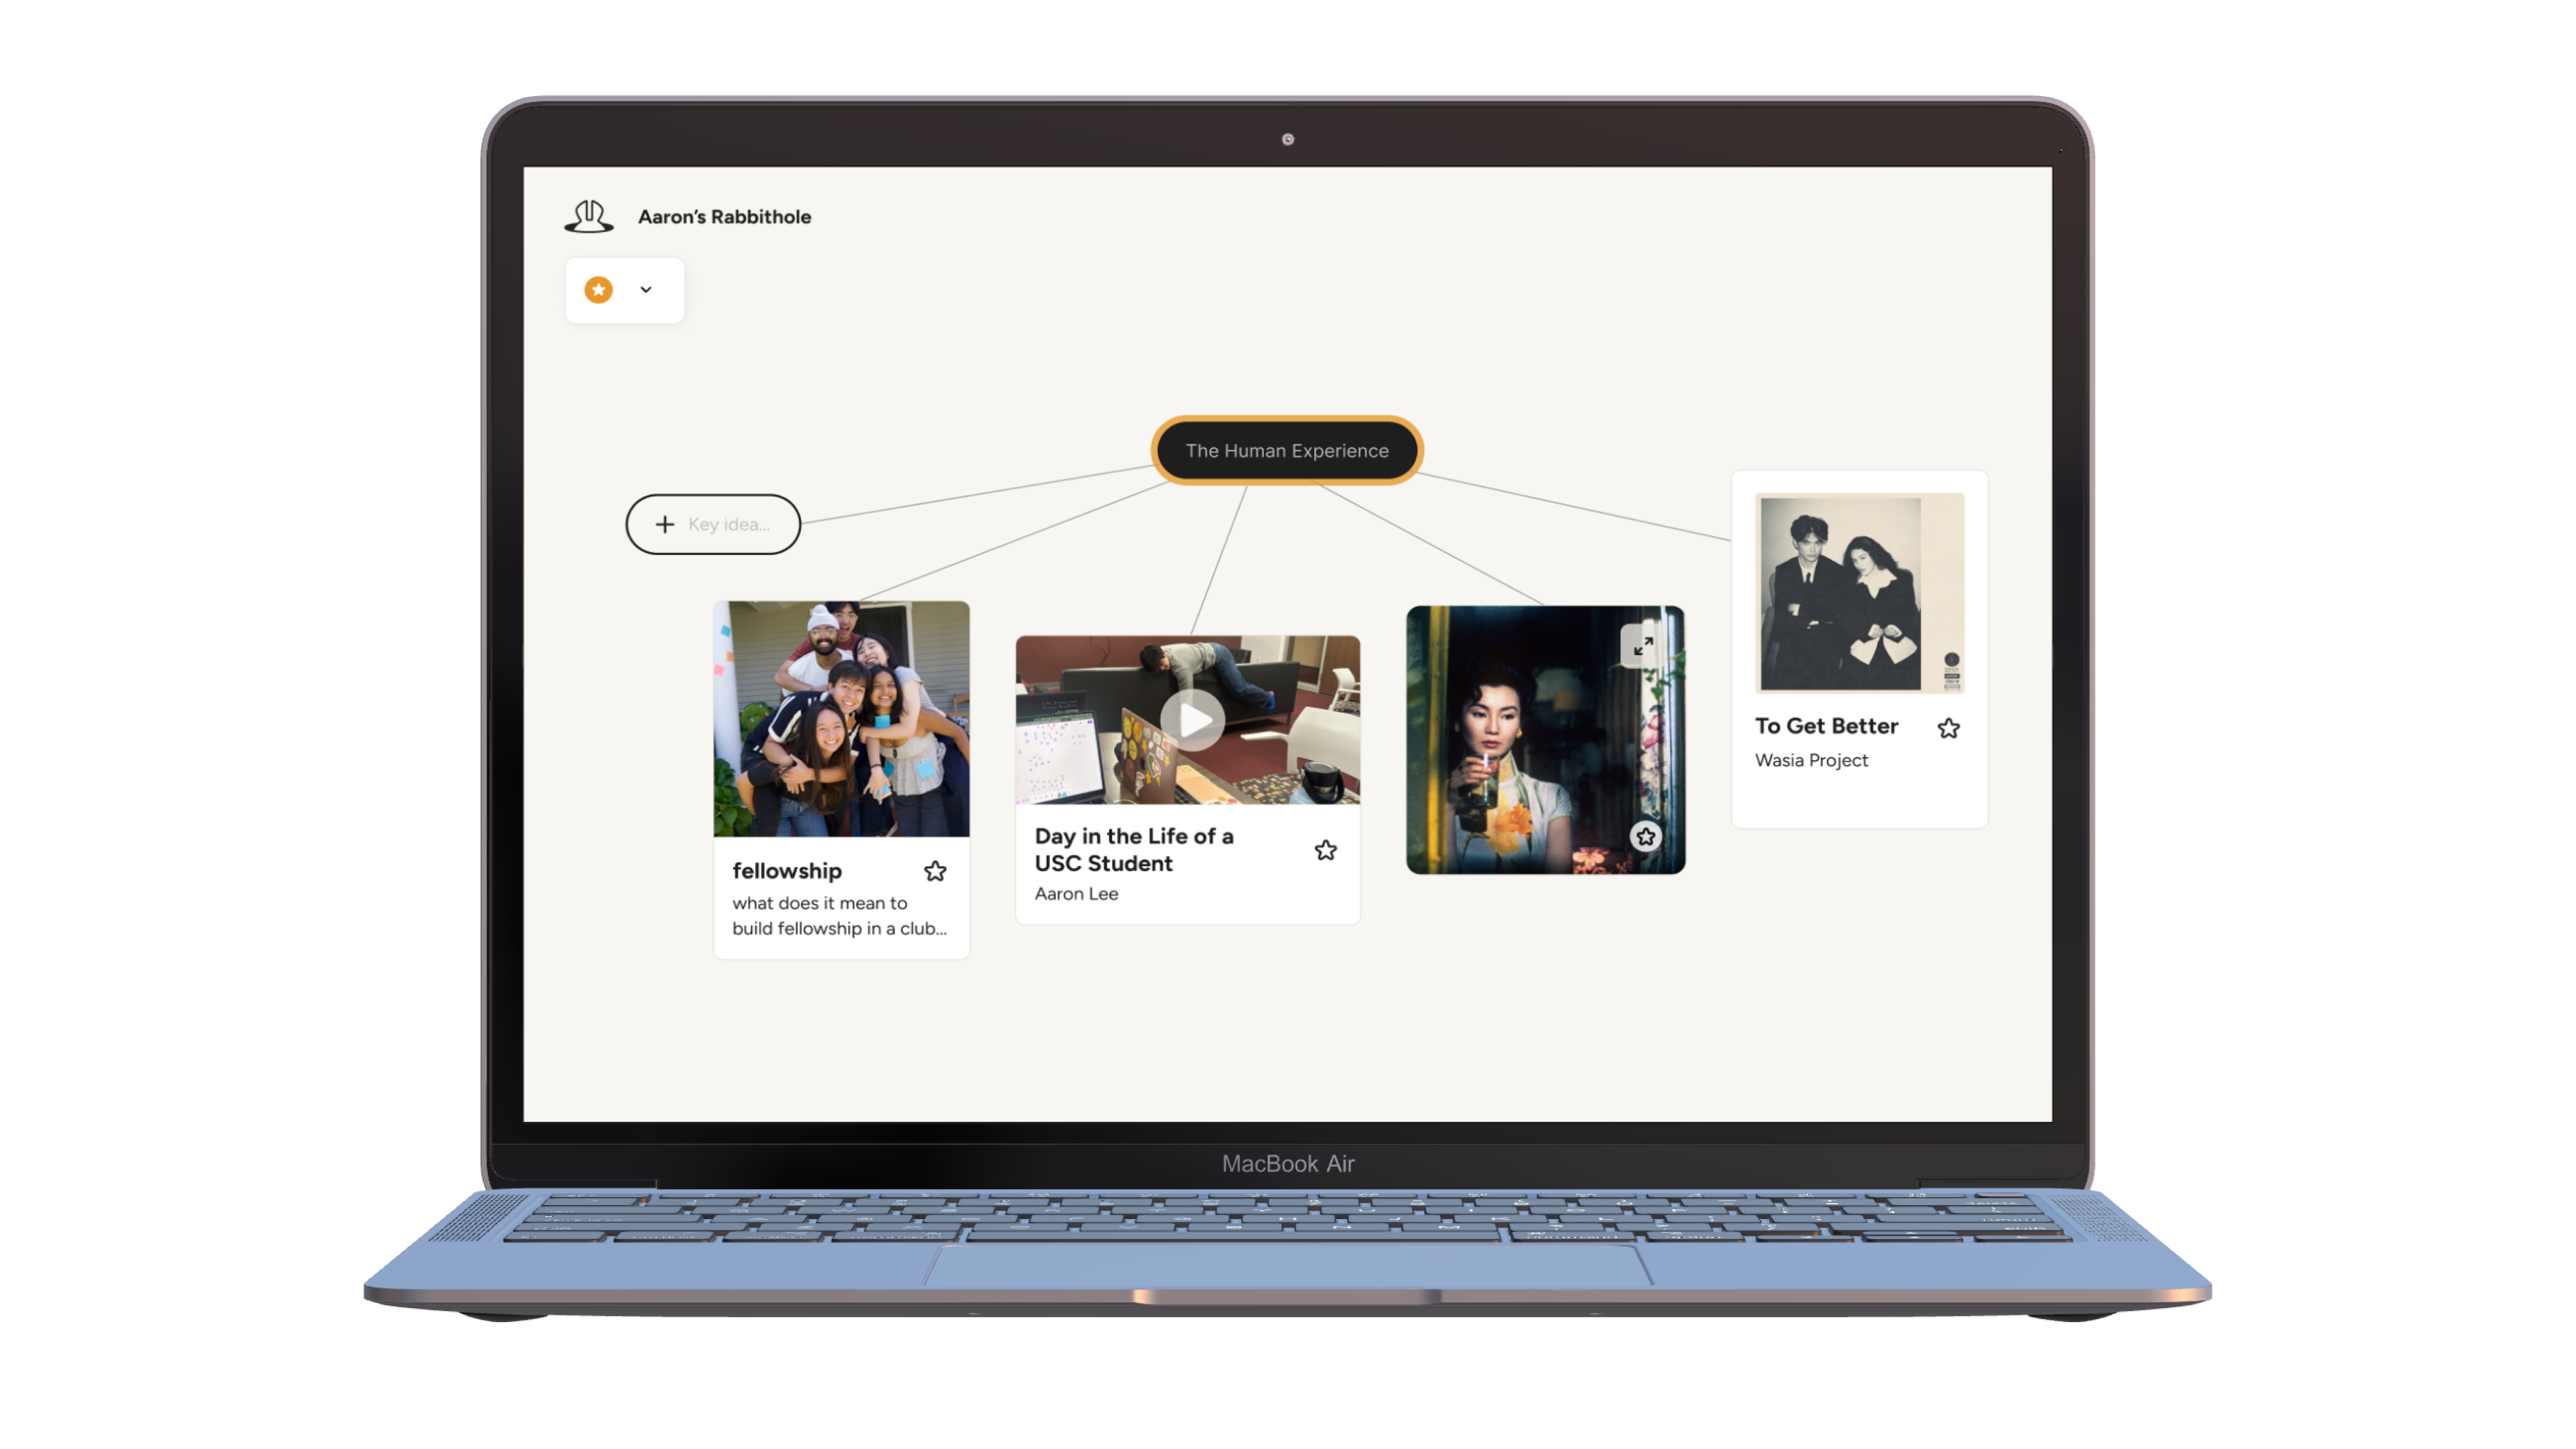
Task: Expand the portrait image to fullscreen
Action: (x=1643, y=647)
